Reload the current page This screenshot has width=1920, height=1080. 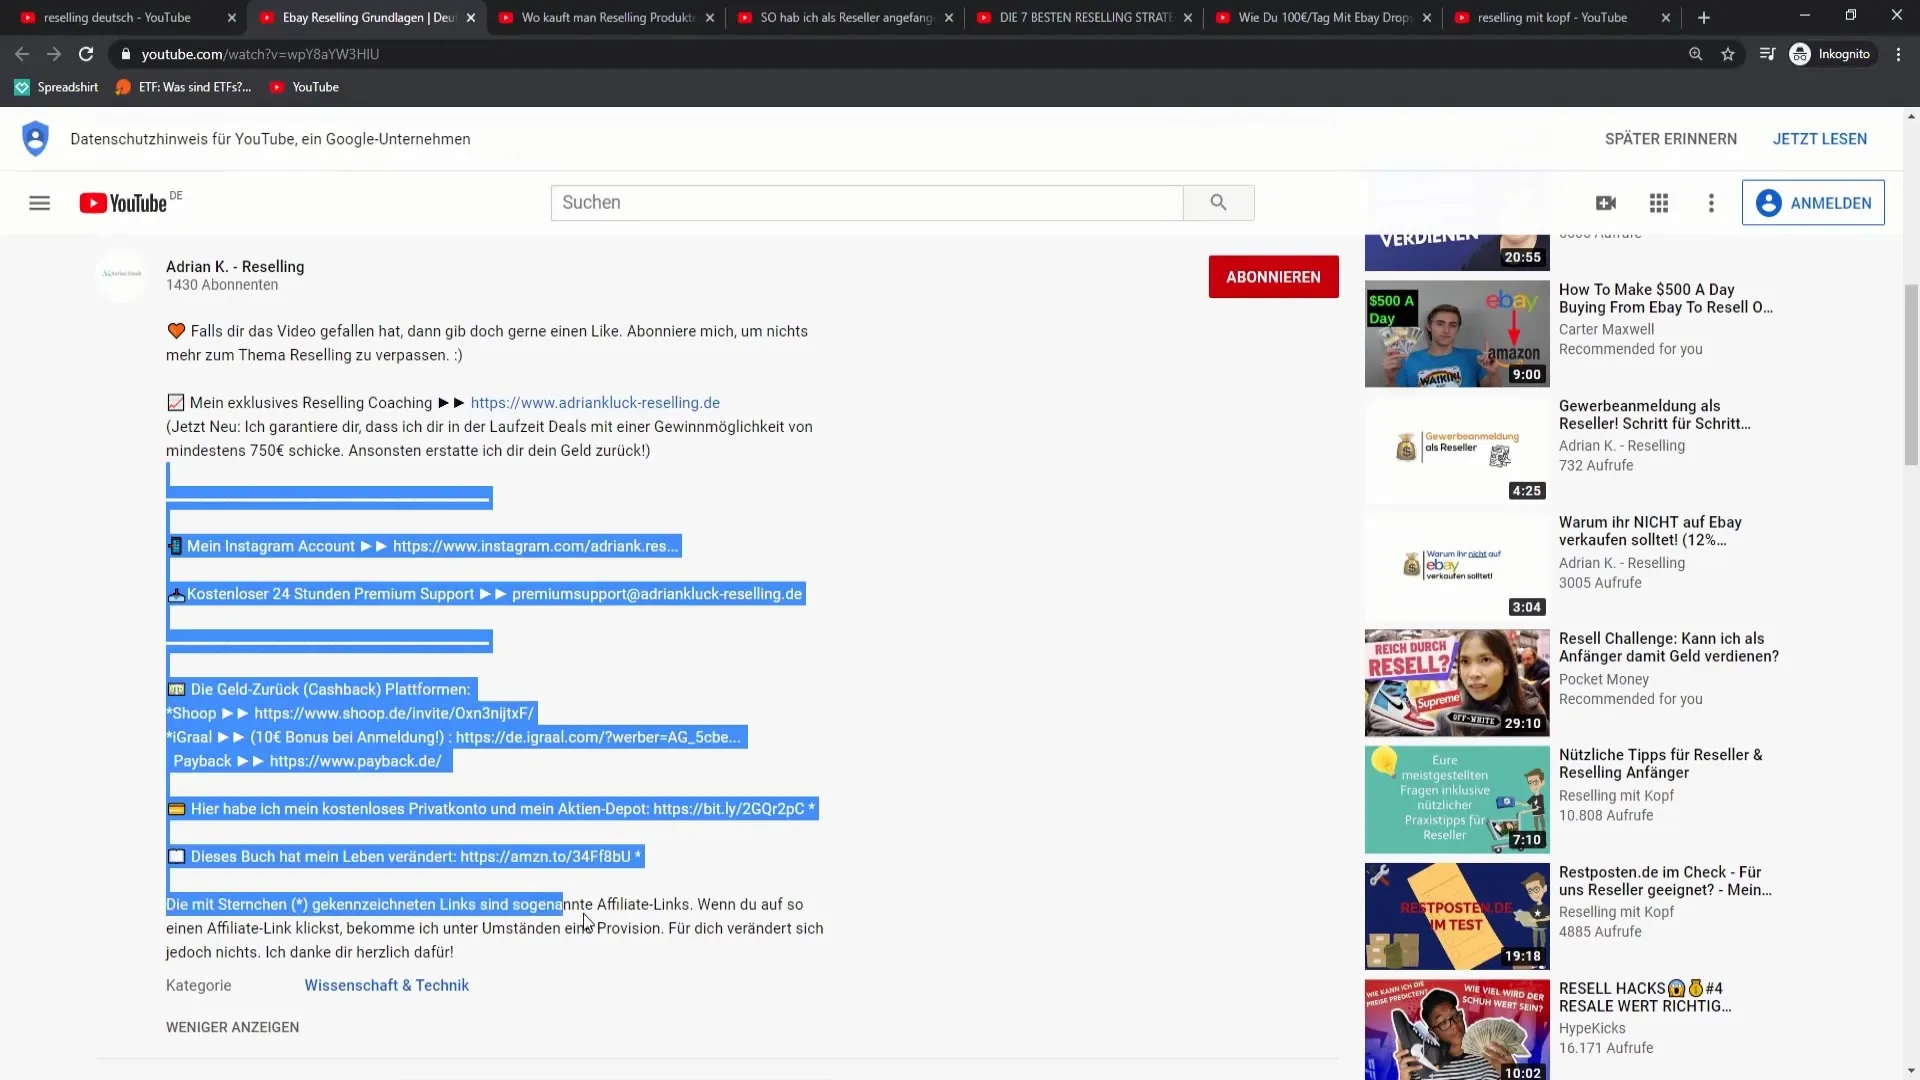pos(86,54)
